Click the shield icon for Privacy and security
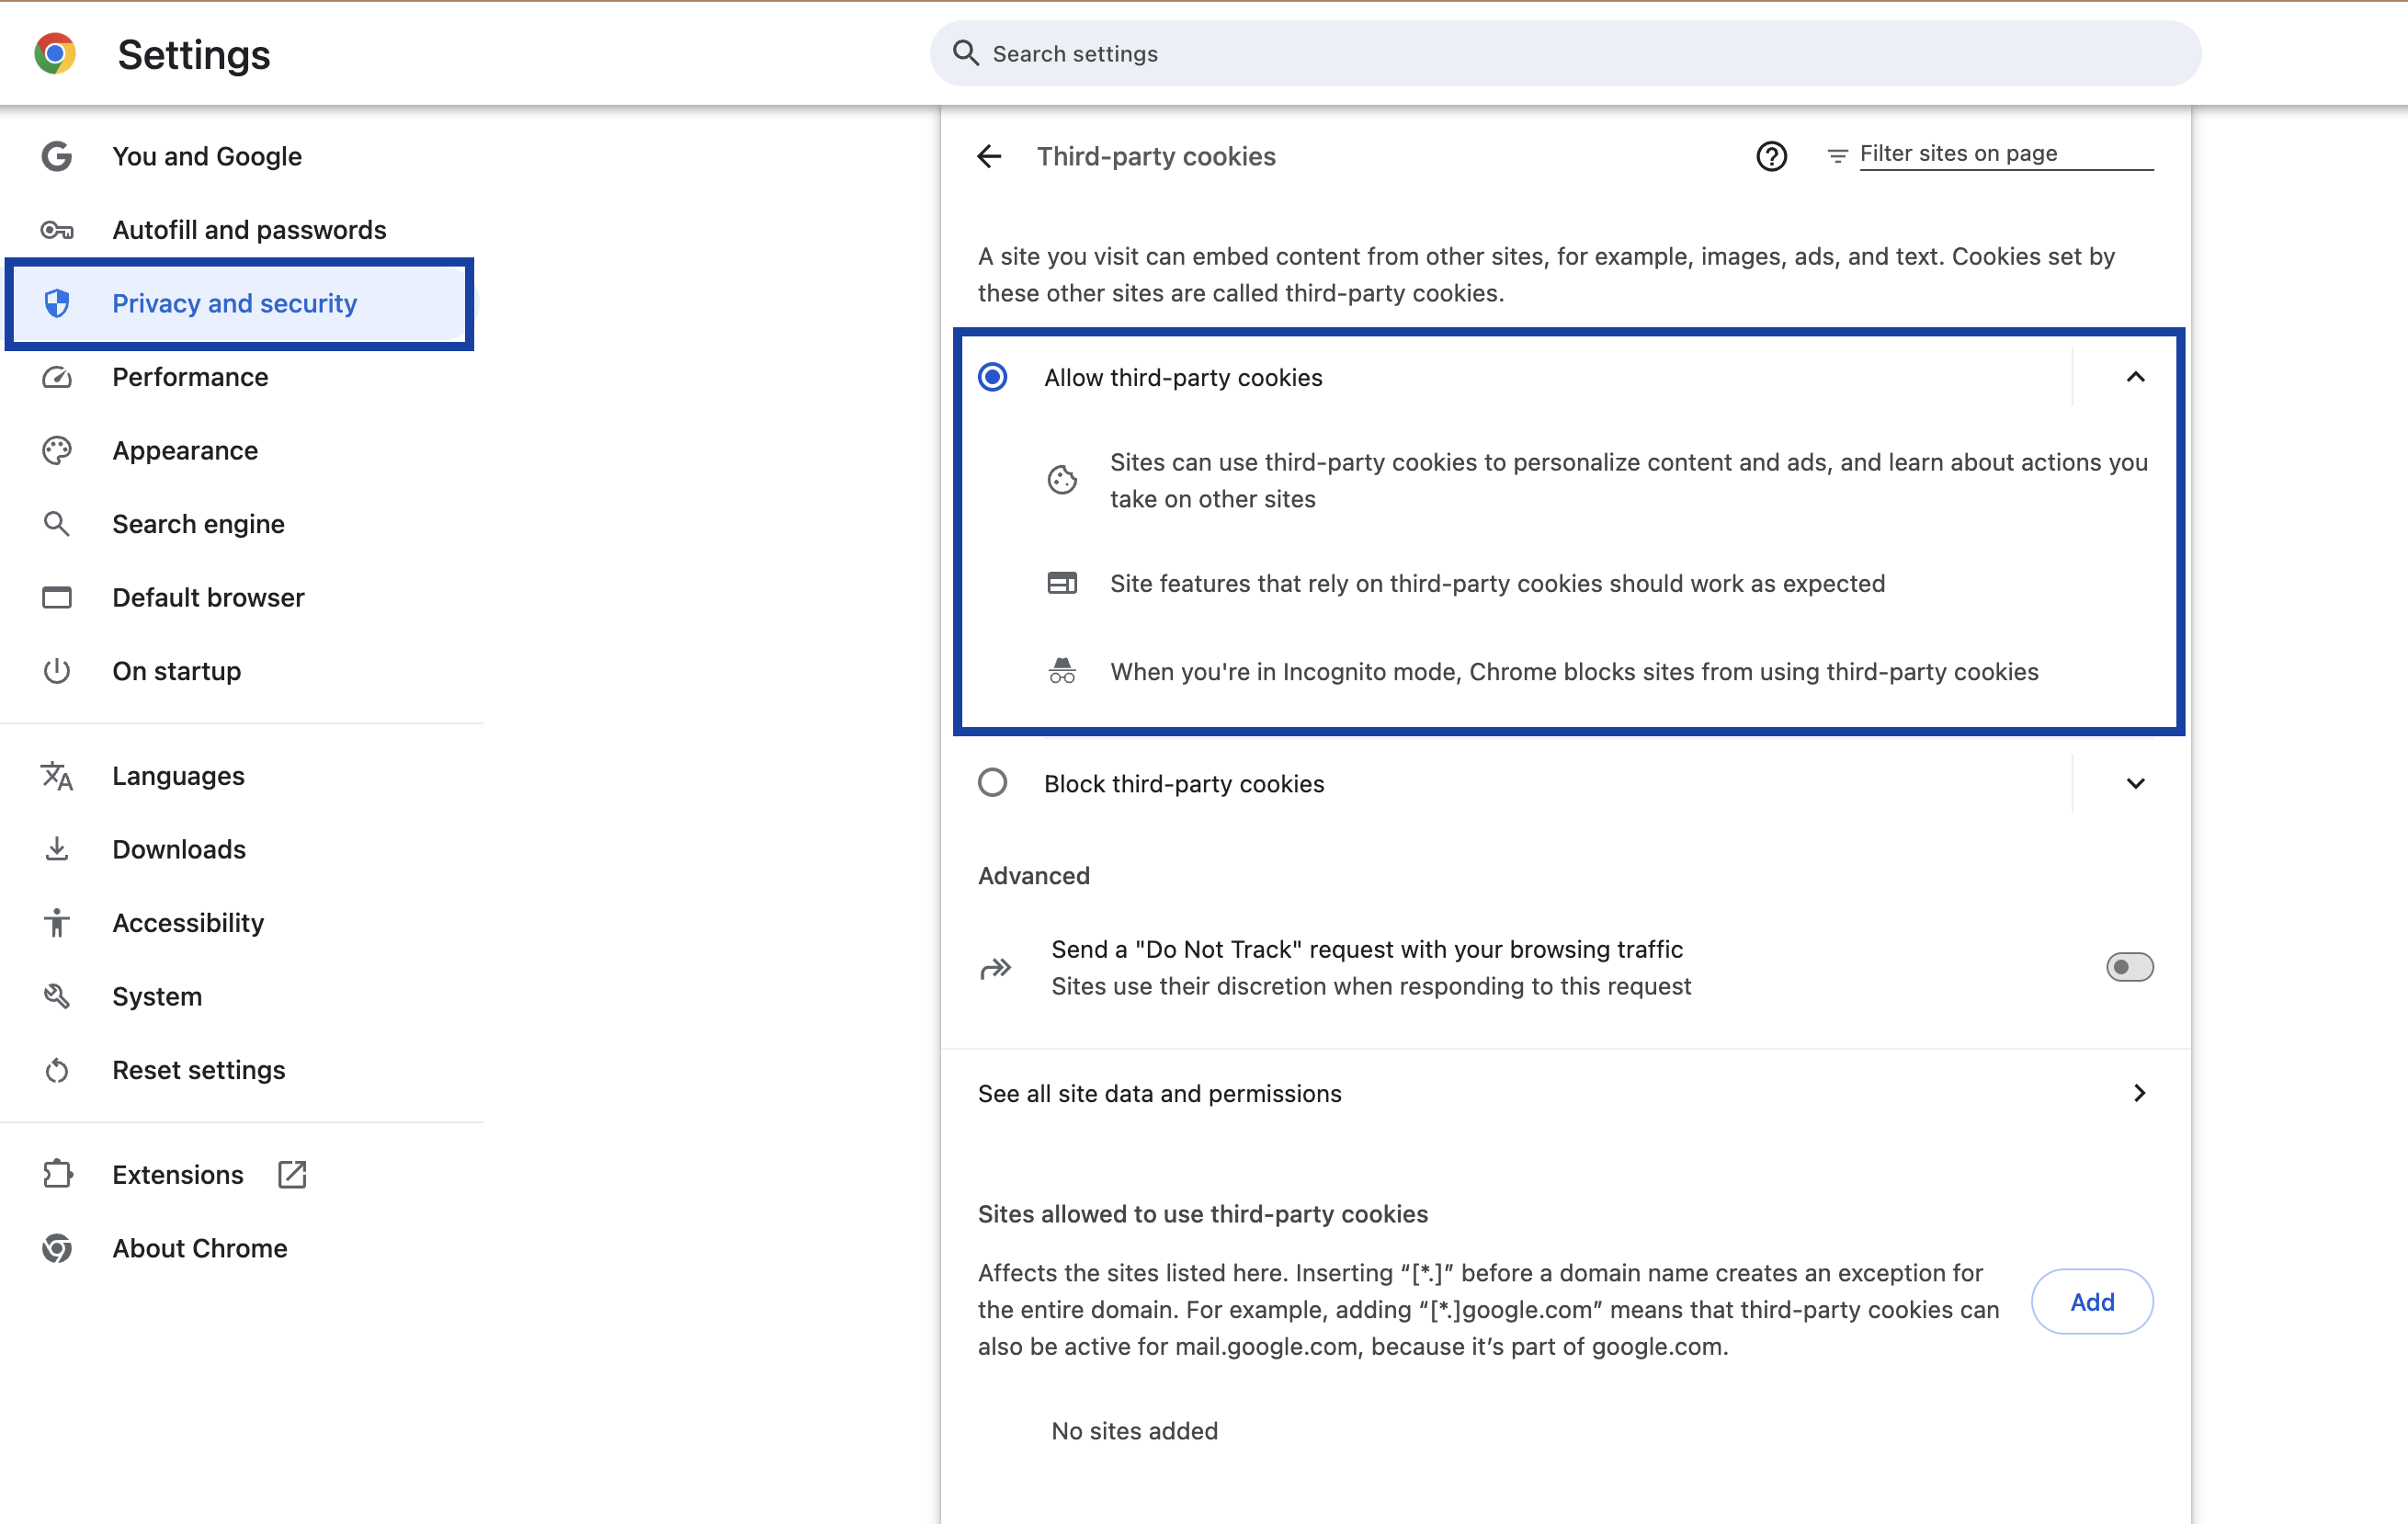 tap(57, 303)
